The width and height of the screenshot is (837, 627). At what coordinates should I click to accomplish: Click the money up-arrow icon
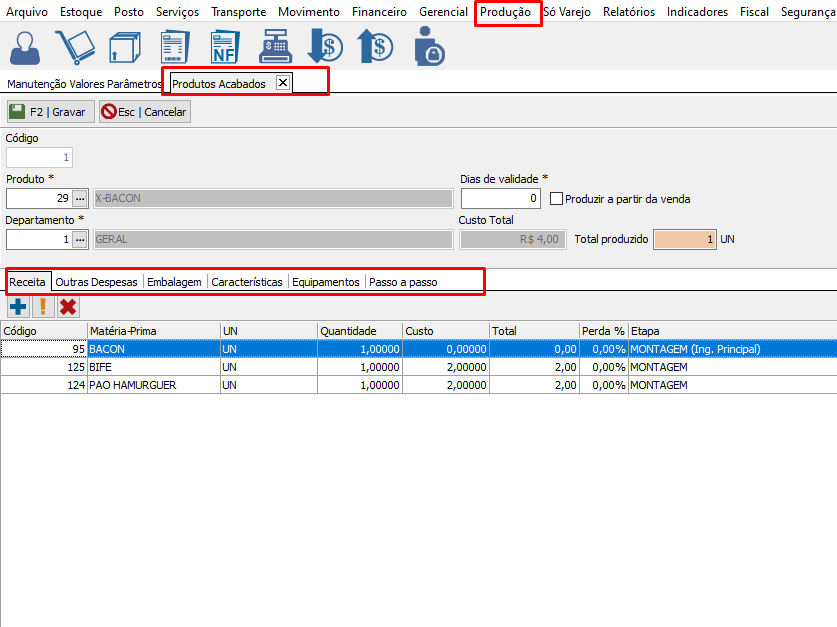(x=375, y=47)
